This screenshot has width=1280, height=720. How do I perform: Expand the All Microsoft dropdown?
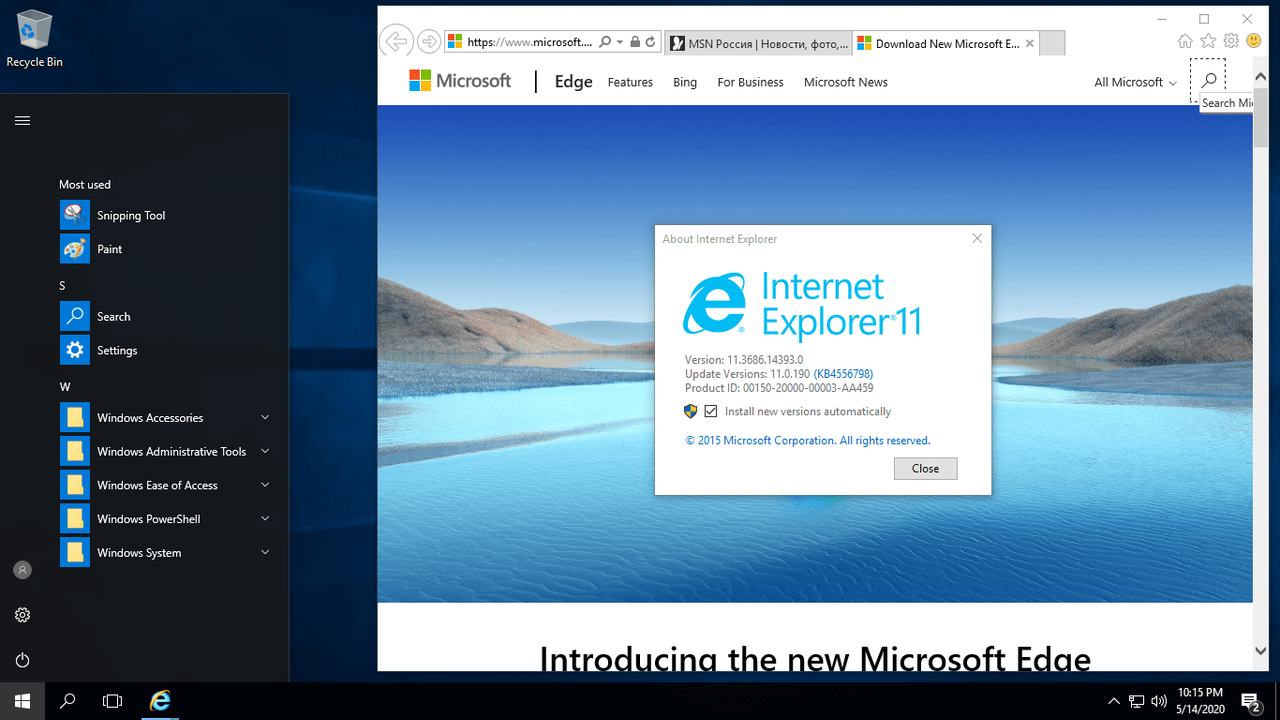pyautogui.click(x=1135, y=82)
